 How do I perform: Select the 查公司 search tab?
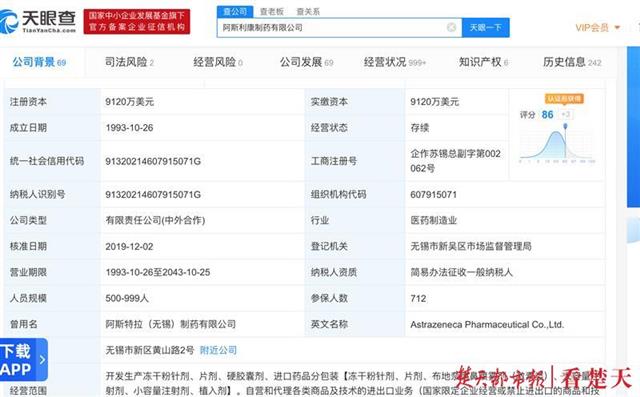pos(235,11)
